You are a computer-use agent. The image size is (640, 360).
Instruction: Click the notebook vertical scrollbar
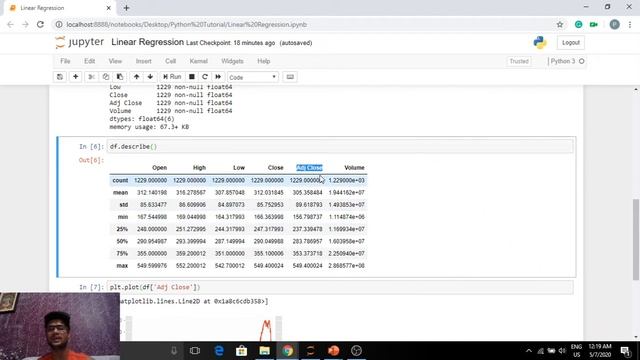point(636,239)
